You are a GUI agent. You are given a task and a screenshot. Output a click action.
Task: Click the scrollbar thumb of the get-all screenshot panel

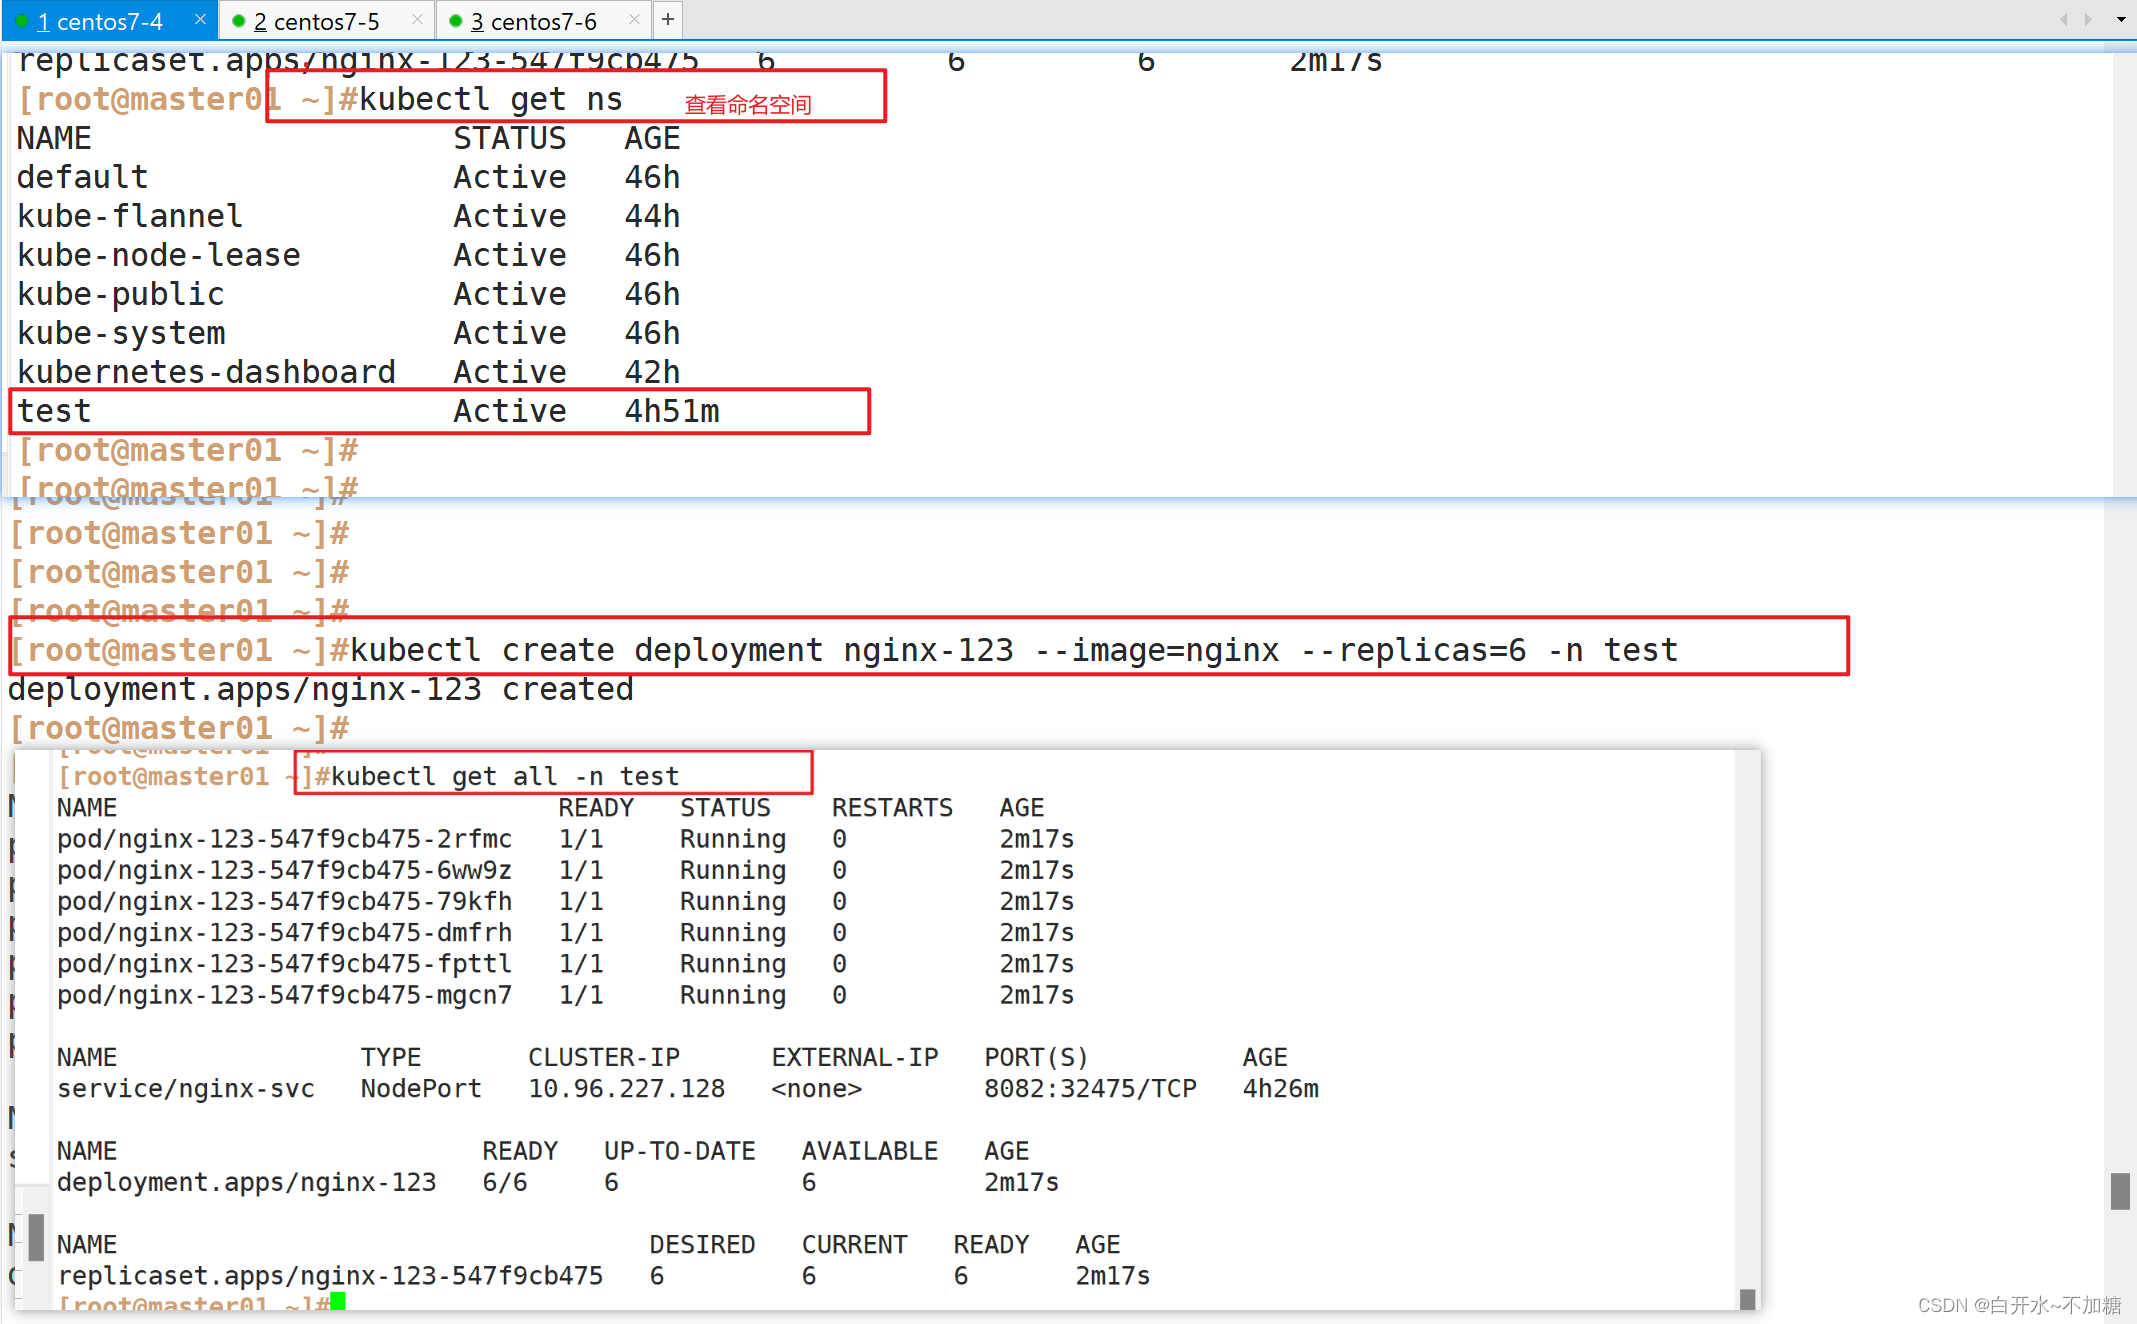[x=1747, y=1298]
